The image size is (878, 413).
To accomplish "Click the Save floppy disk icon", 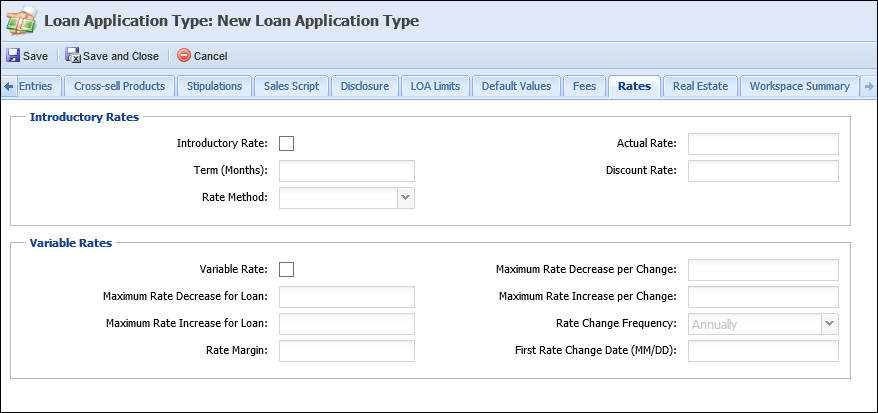I will pos(13,55).
